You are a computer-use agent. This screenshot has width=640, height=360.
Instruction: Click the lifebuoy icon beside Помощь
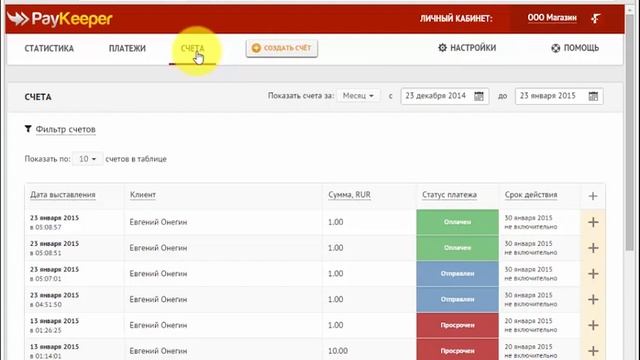556,48
